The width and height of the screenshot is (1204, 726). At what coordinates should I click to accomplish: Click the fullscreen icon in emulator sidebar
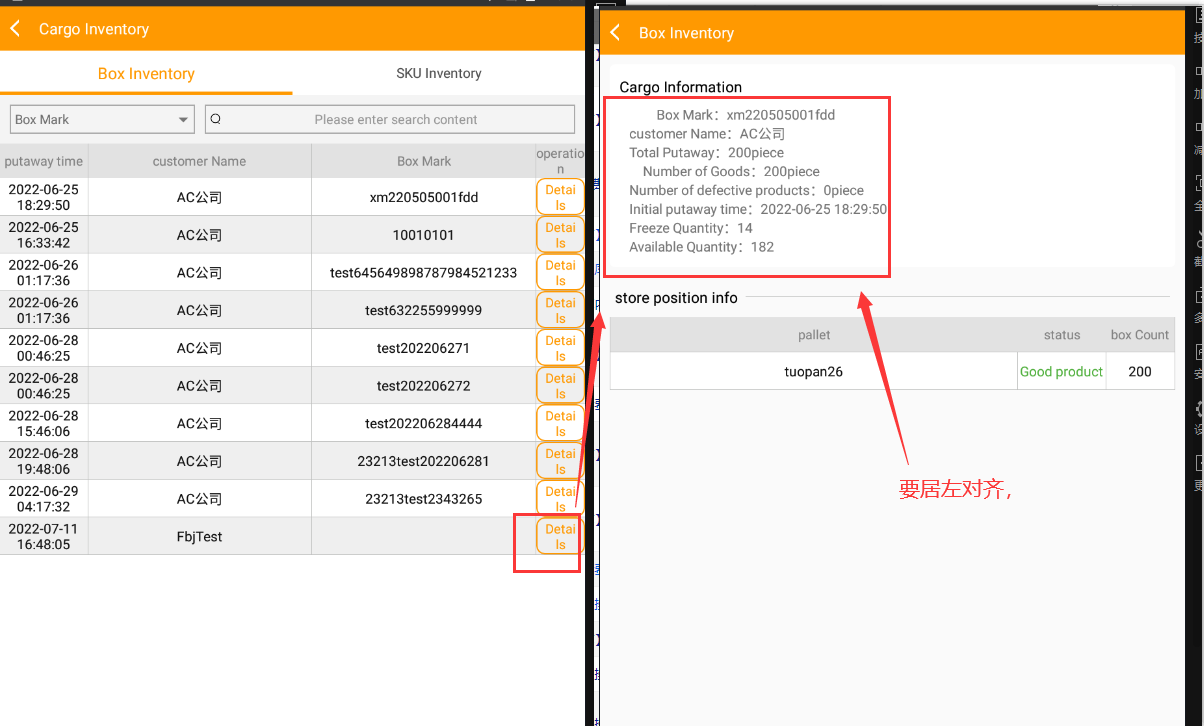[x=1199, y=184]
